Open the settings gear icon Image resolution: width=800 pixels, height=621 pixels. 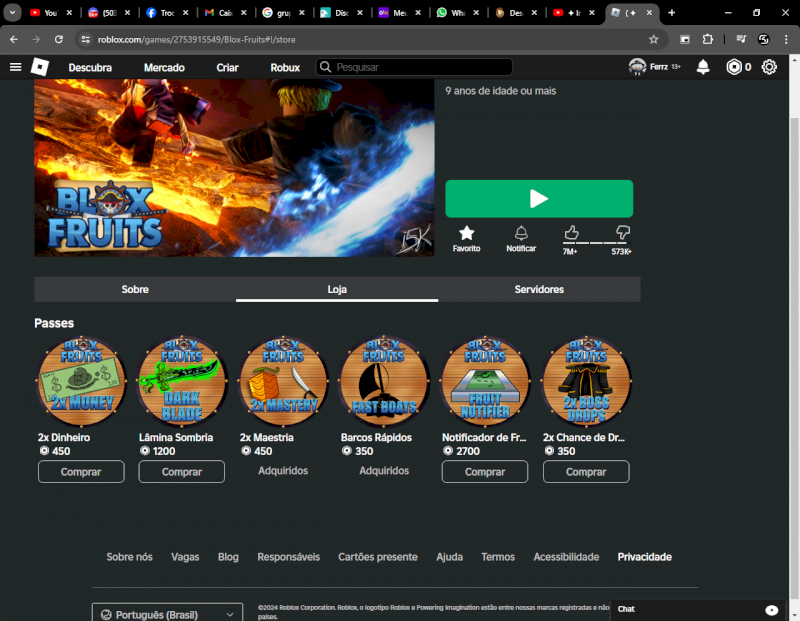pyautogui.click(x=769, y=67)
